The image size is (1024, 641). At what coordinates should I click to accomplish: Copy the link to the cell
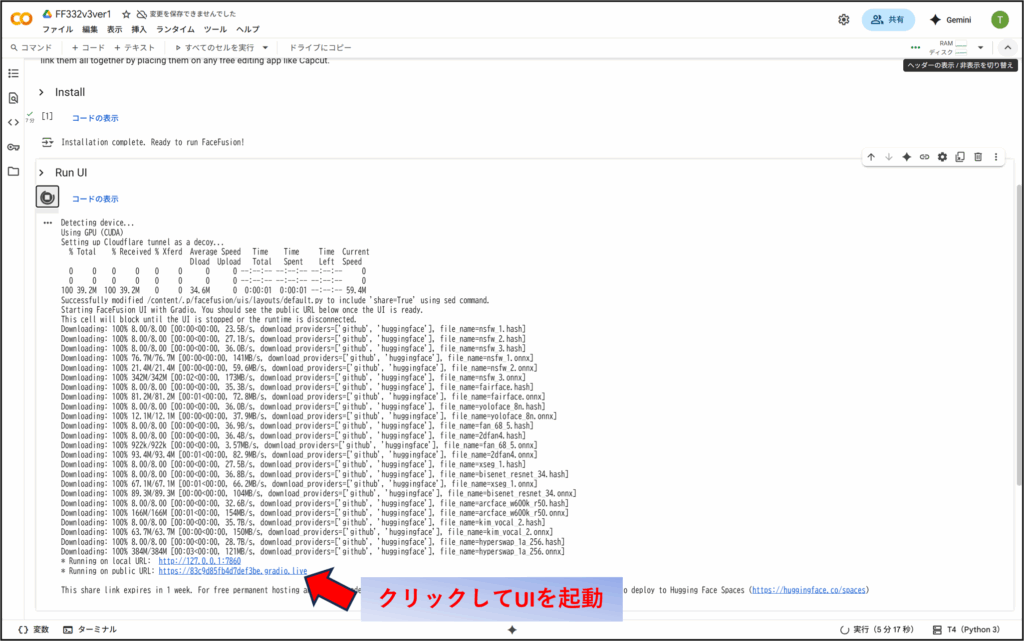tap(924, 157)
